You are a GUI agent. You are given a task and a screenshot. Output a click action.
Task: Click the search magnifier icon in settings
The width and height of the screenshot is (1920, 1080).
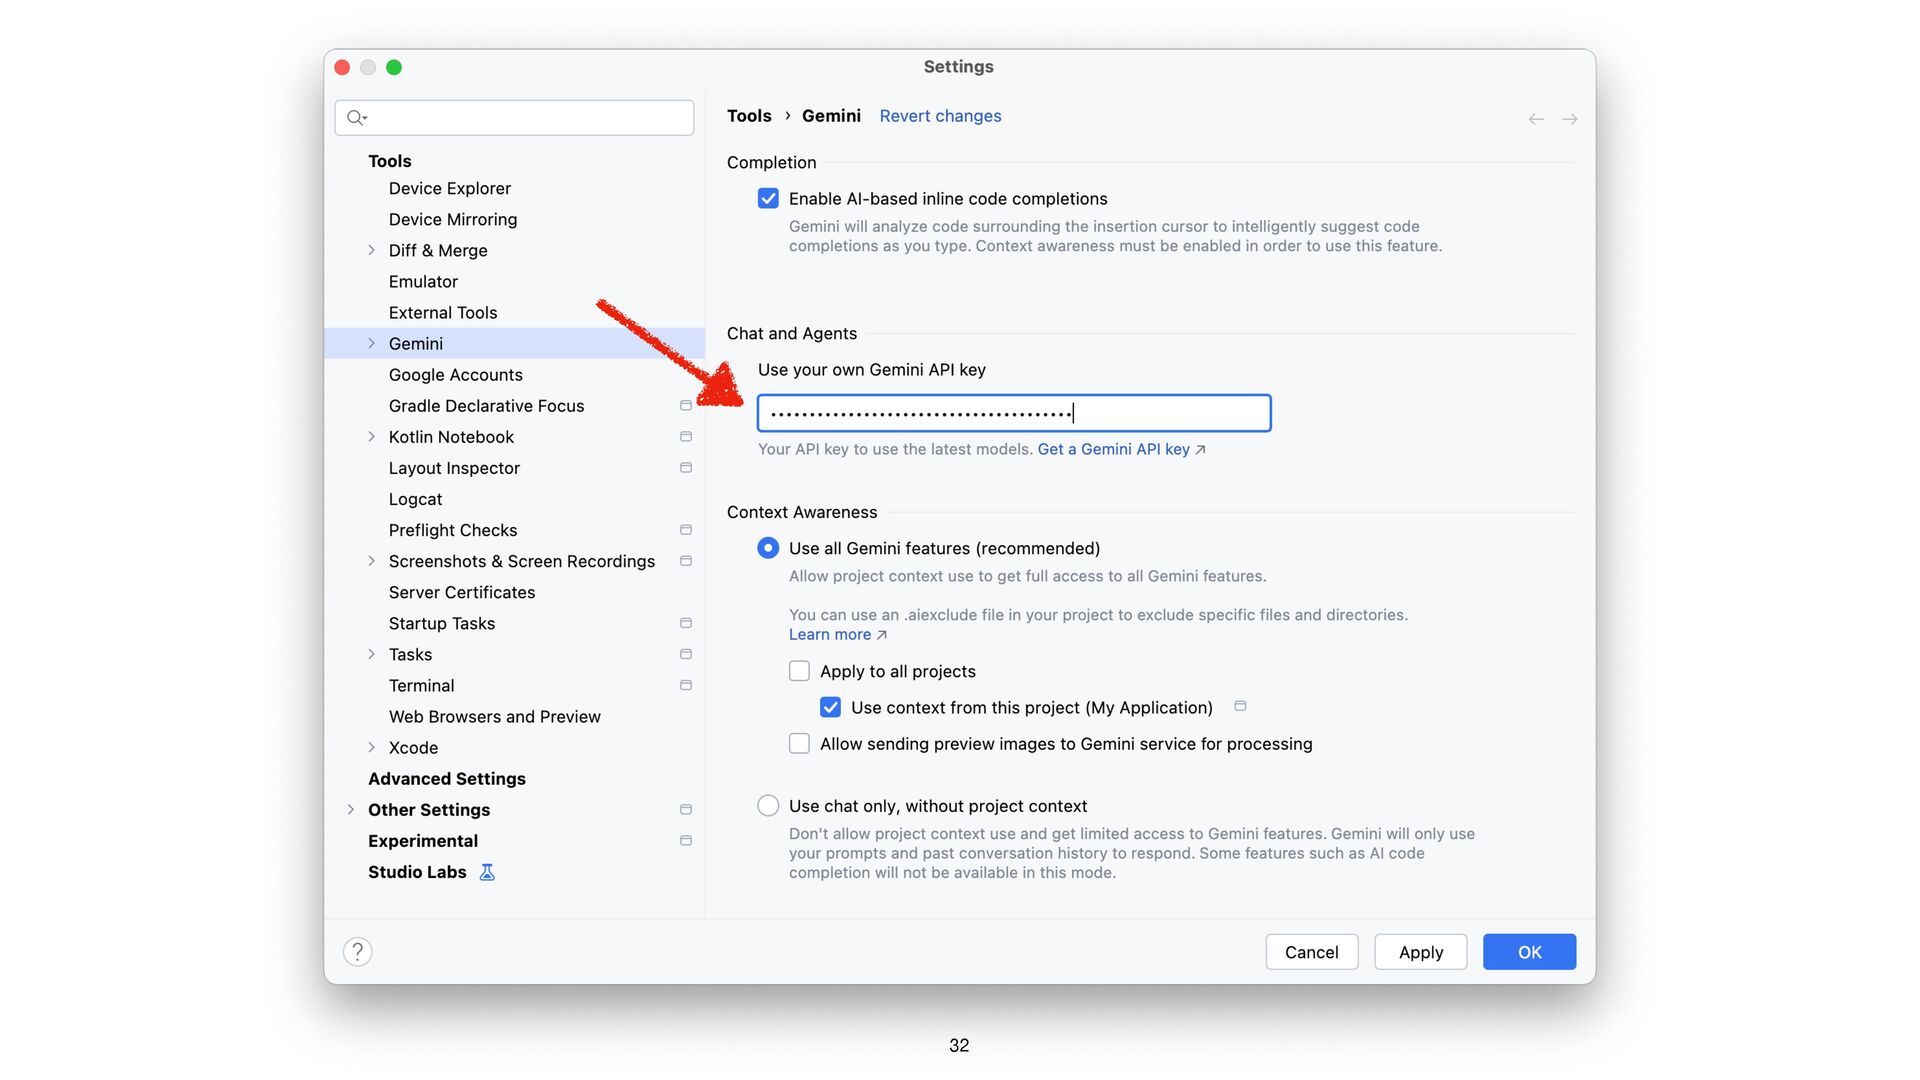(356, 118)
